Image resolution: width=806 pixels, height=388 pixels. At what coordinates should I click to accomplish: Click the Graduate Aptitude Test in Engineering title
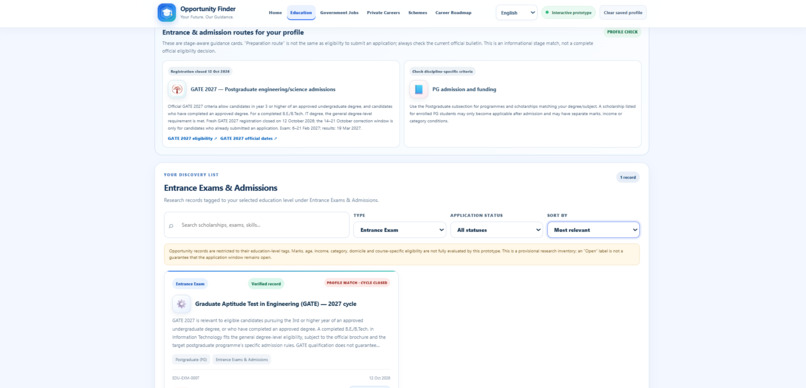tap(276, 304)
